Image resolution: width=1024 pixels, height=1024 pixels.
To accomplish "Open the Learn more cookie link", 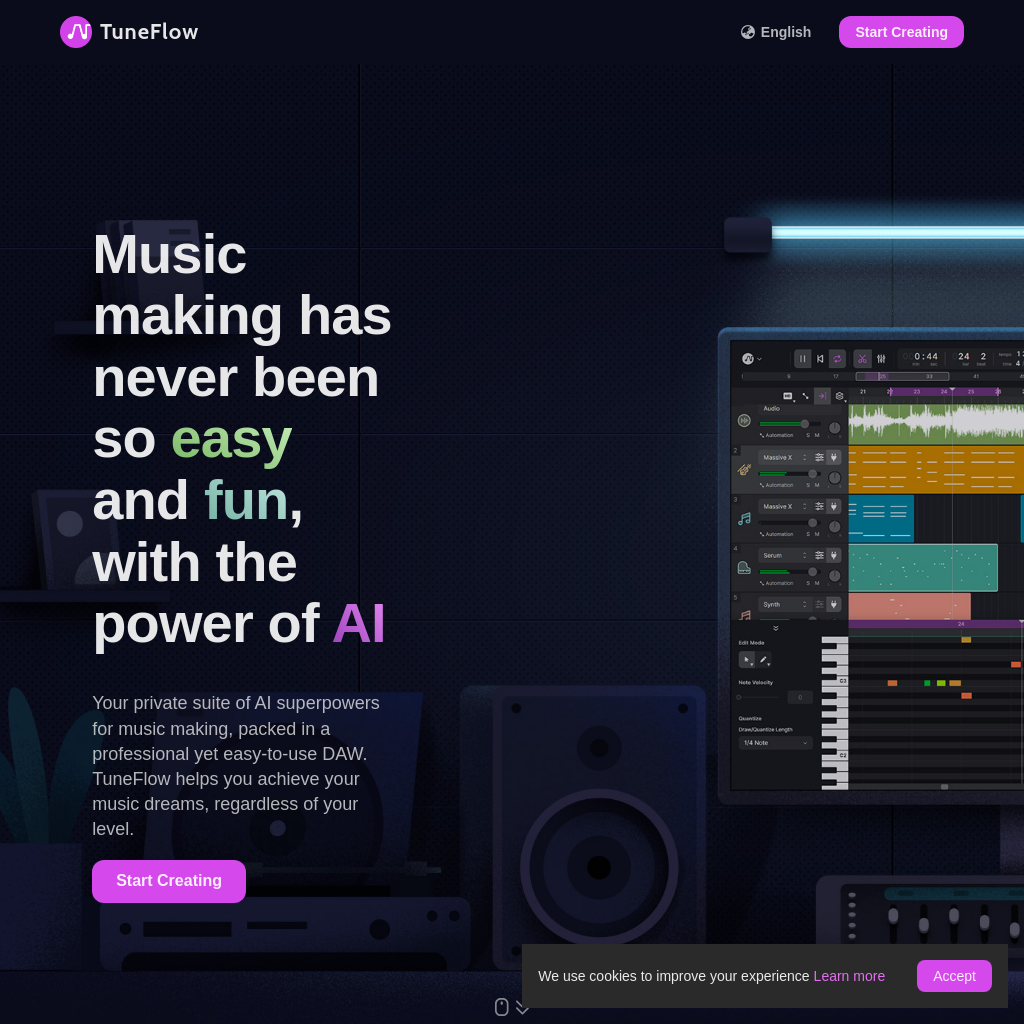I will [x=849, y=976].
